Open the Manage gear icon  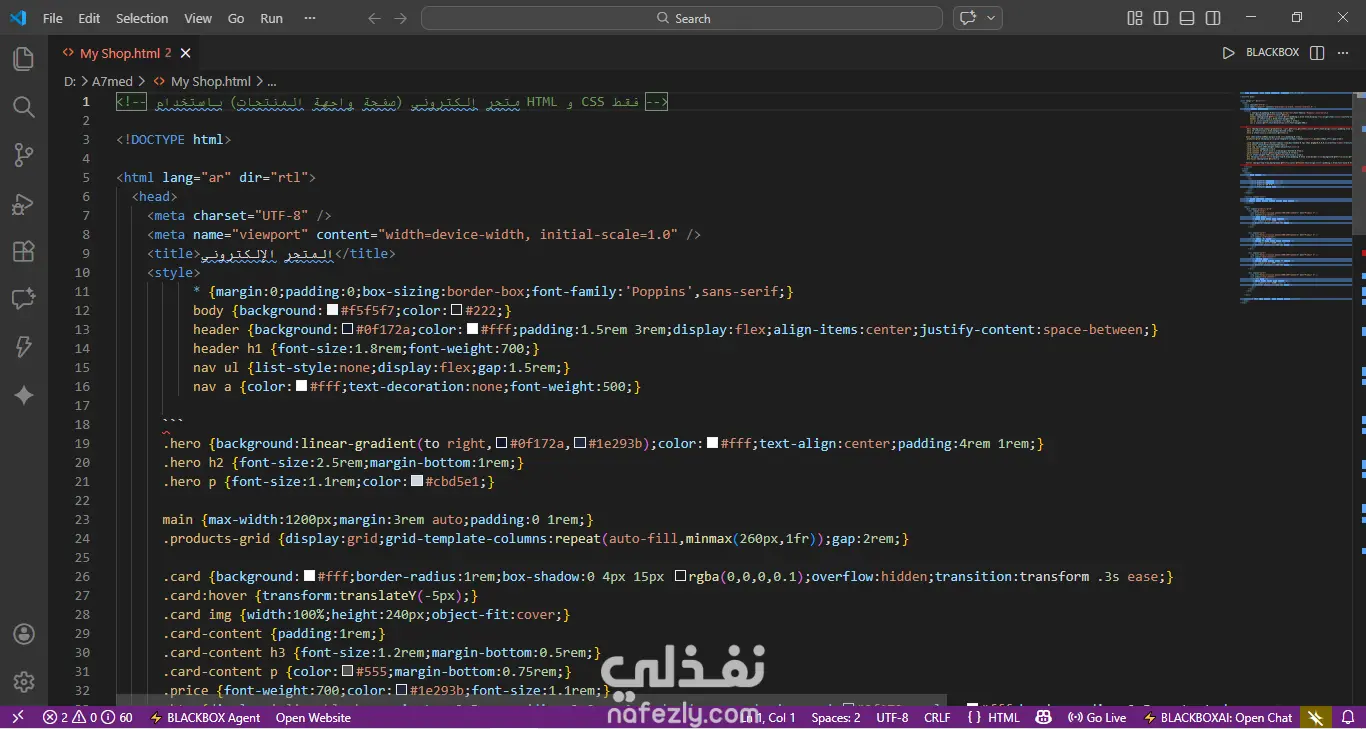(23, 682)
